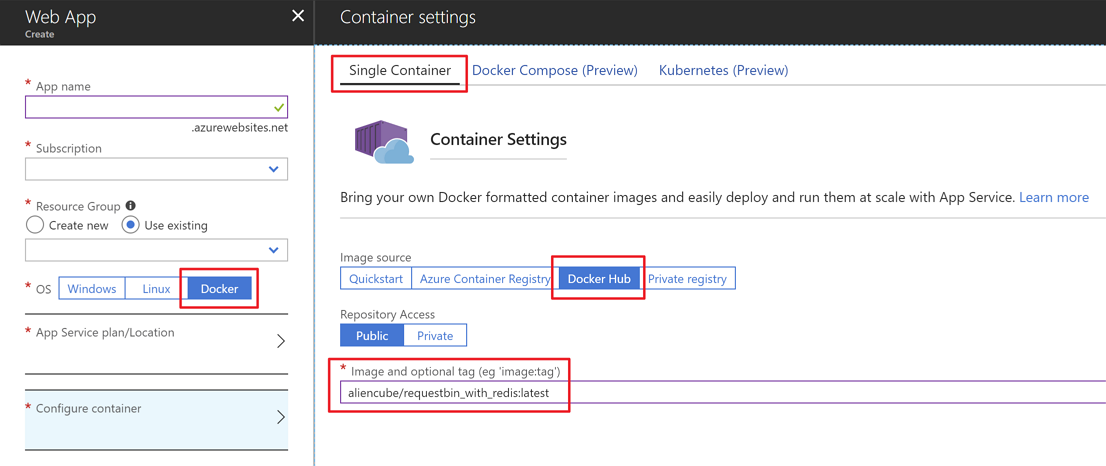Set Repository Access to Public

pos(372,336)
